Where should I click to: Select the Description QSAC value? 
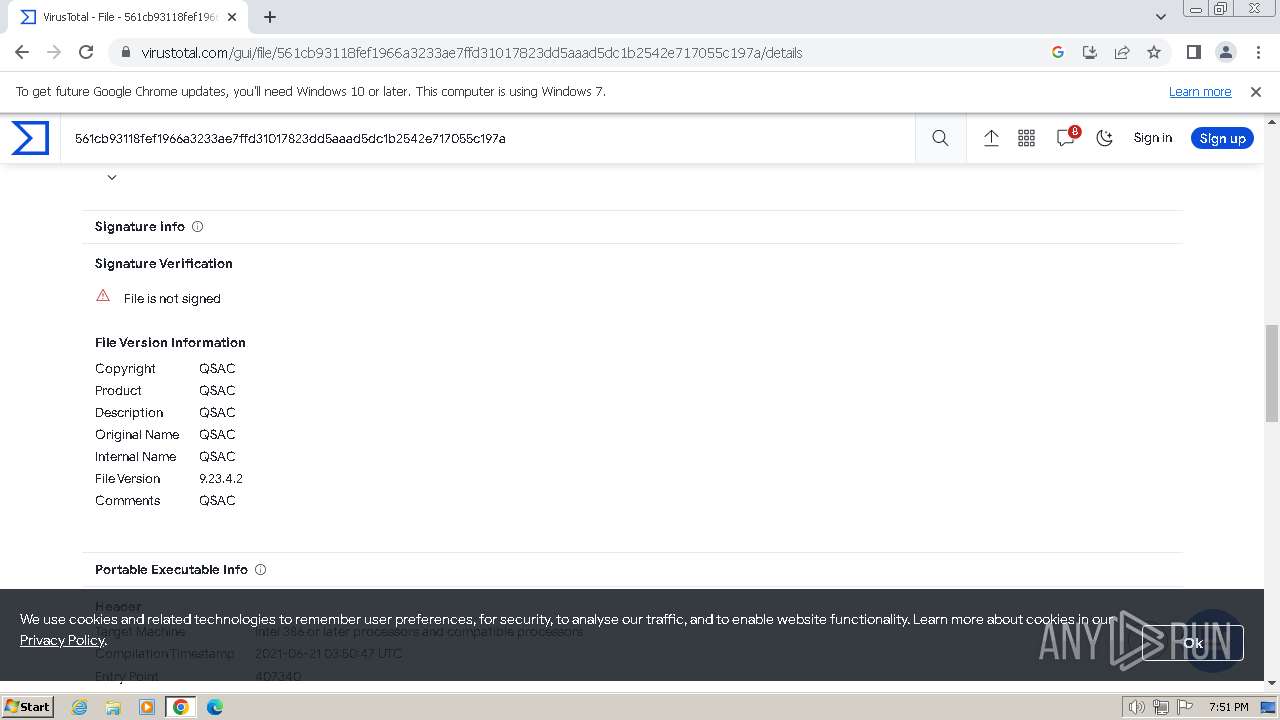tap(217, 412)
